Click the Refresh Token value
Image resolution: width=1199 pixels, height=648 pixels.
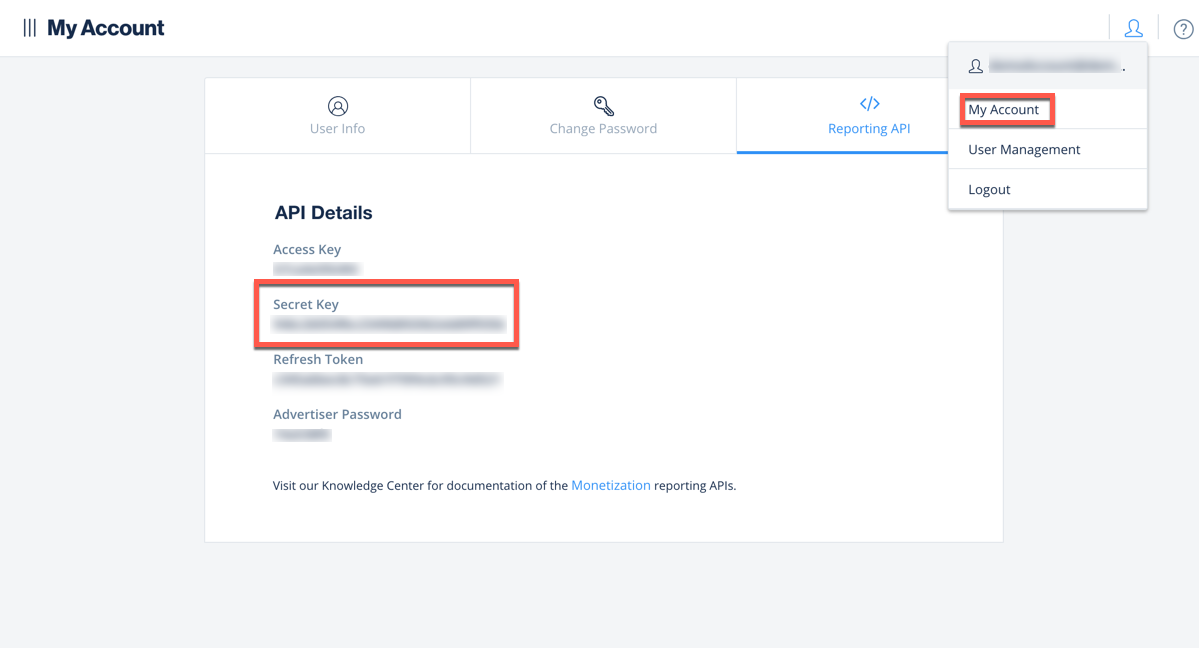[387, 379]
